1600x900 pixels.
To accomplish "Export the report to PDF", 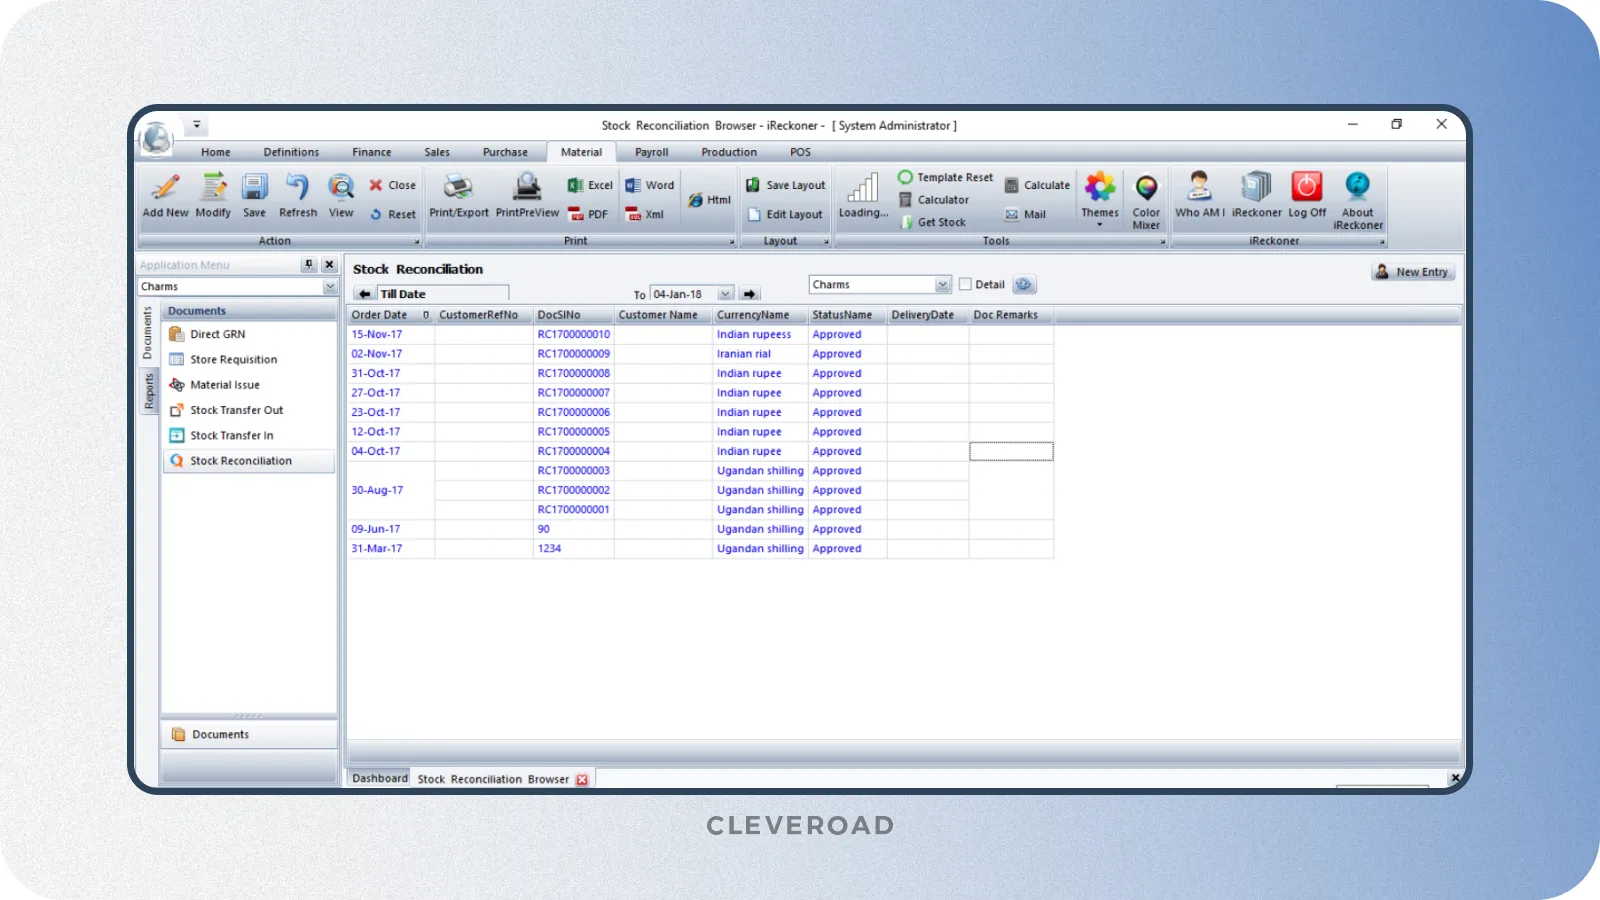I will pyautogui.click(x=587, y=213).
